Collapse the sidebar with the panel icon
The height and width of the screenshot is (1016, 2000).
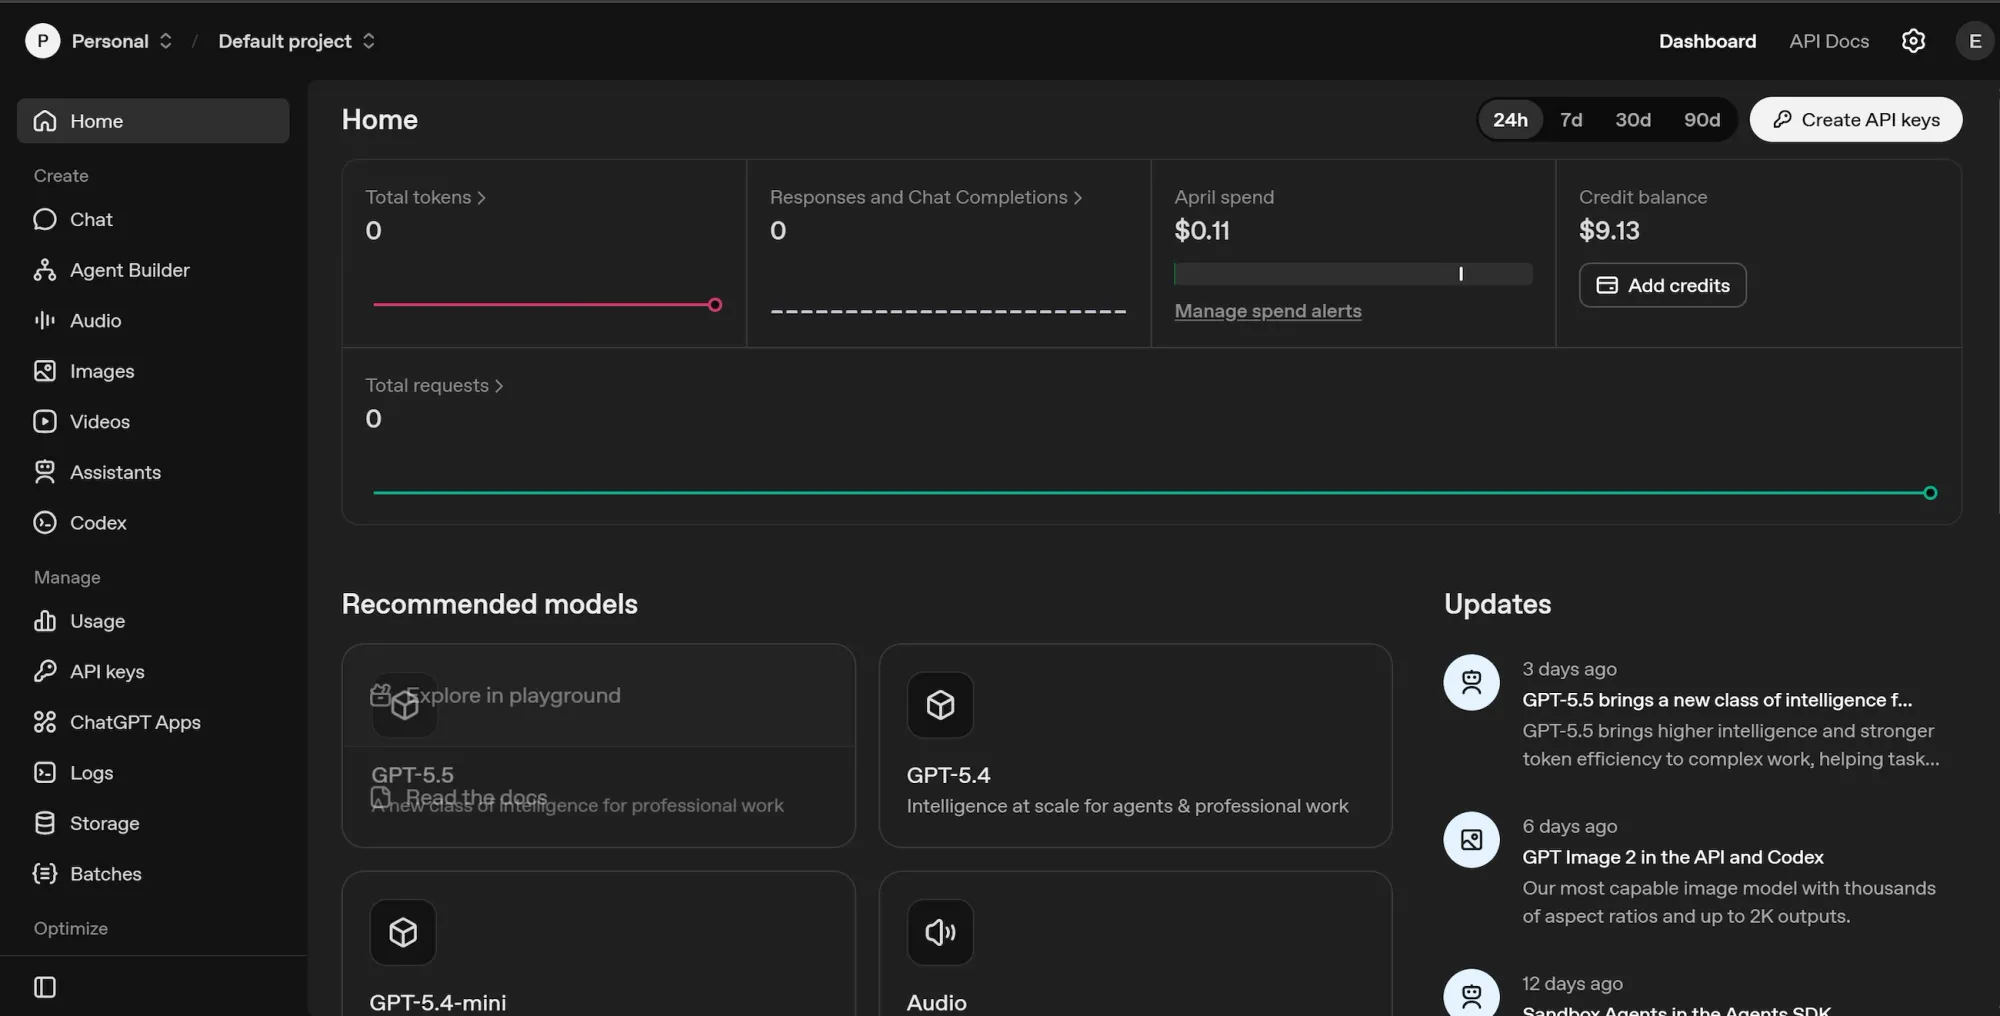click(x=45, y=987)
